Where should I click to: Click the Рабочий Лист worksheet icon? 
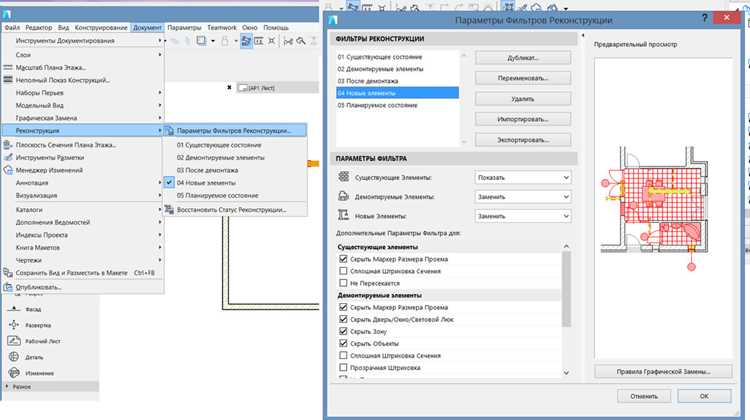[14, 341]
